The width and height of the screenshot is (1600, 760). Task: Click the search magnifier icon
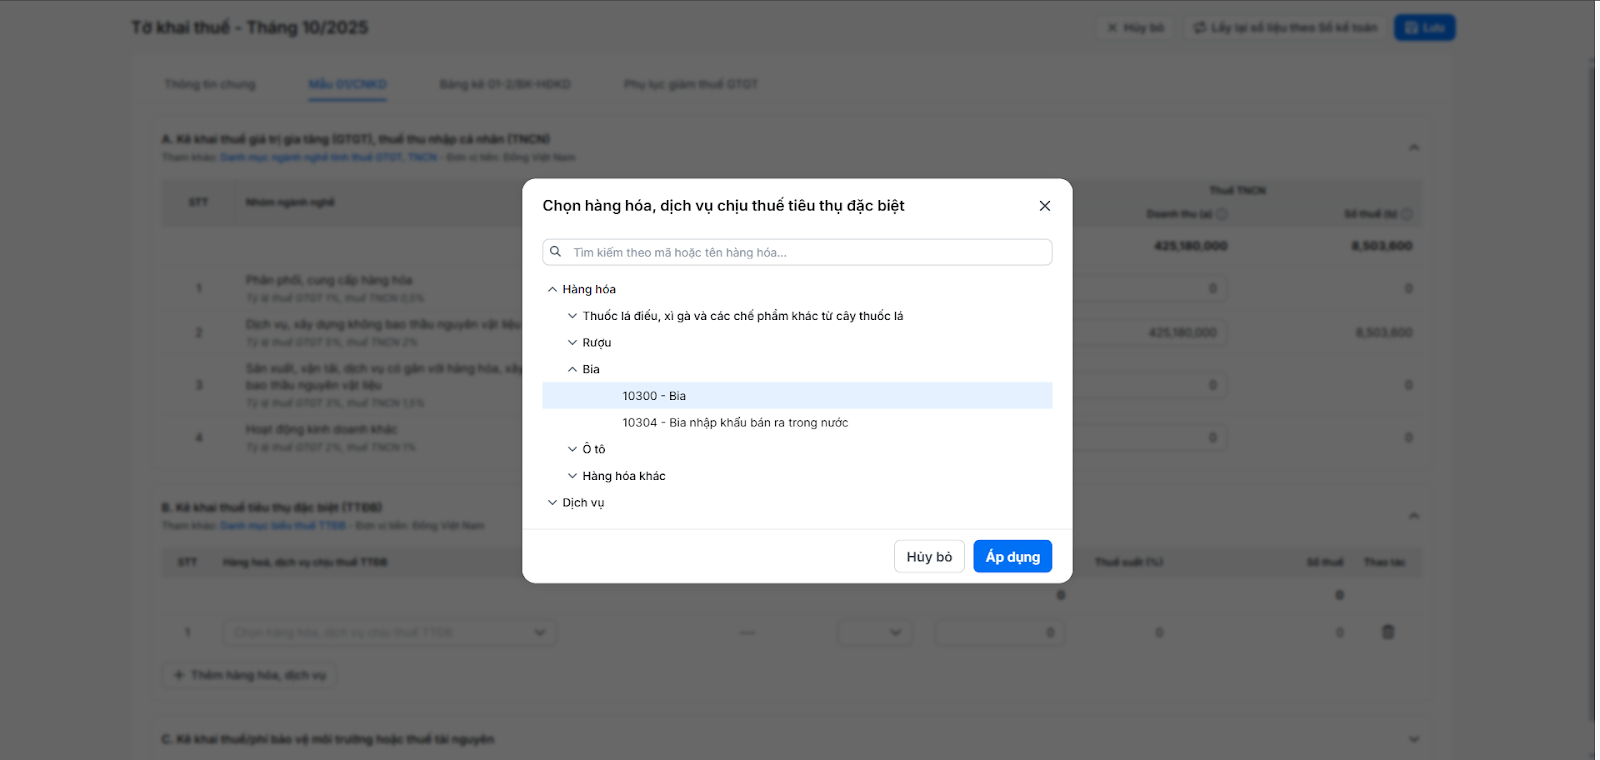point(556,252)
